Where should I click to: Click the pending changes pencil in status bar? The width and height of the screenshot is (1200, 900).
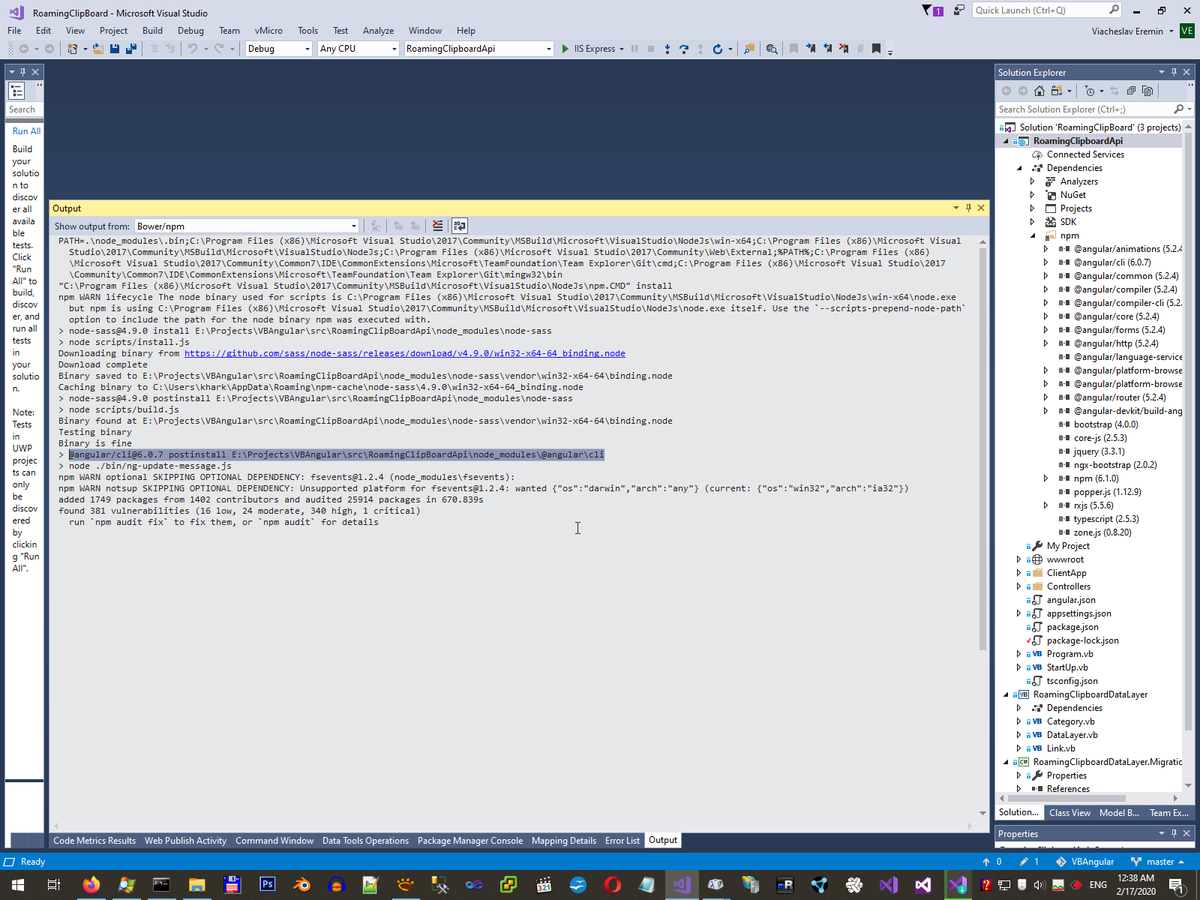click(x=1030, y=862)
